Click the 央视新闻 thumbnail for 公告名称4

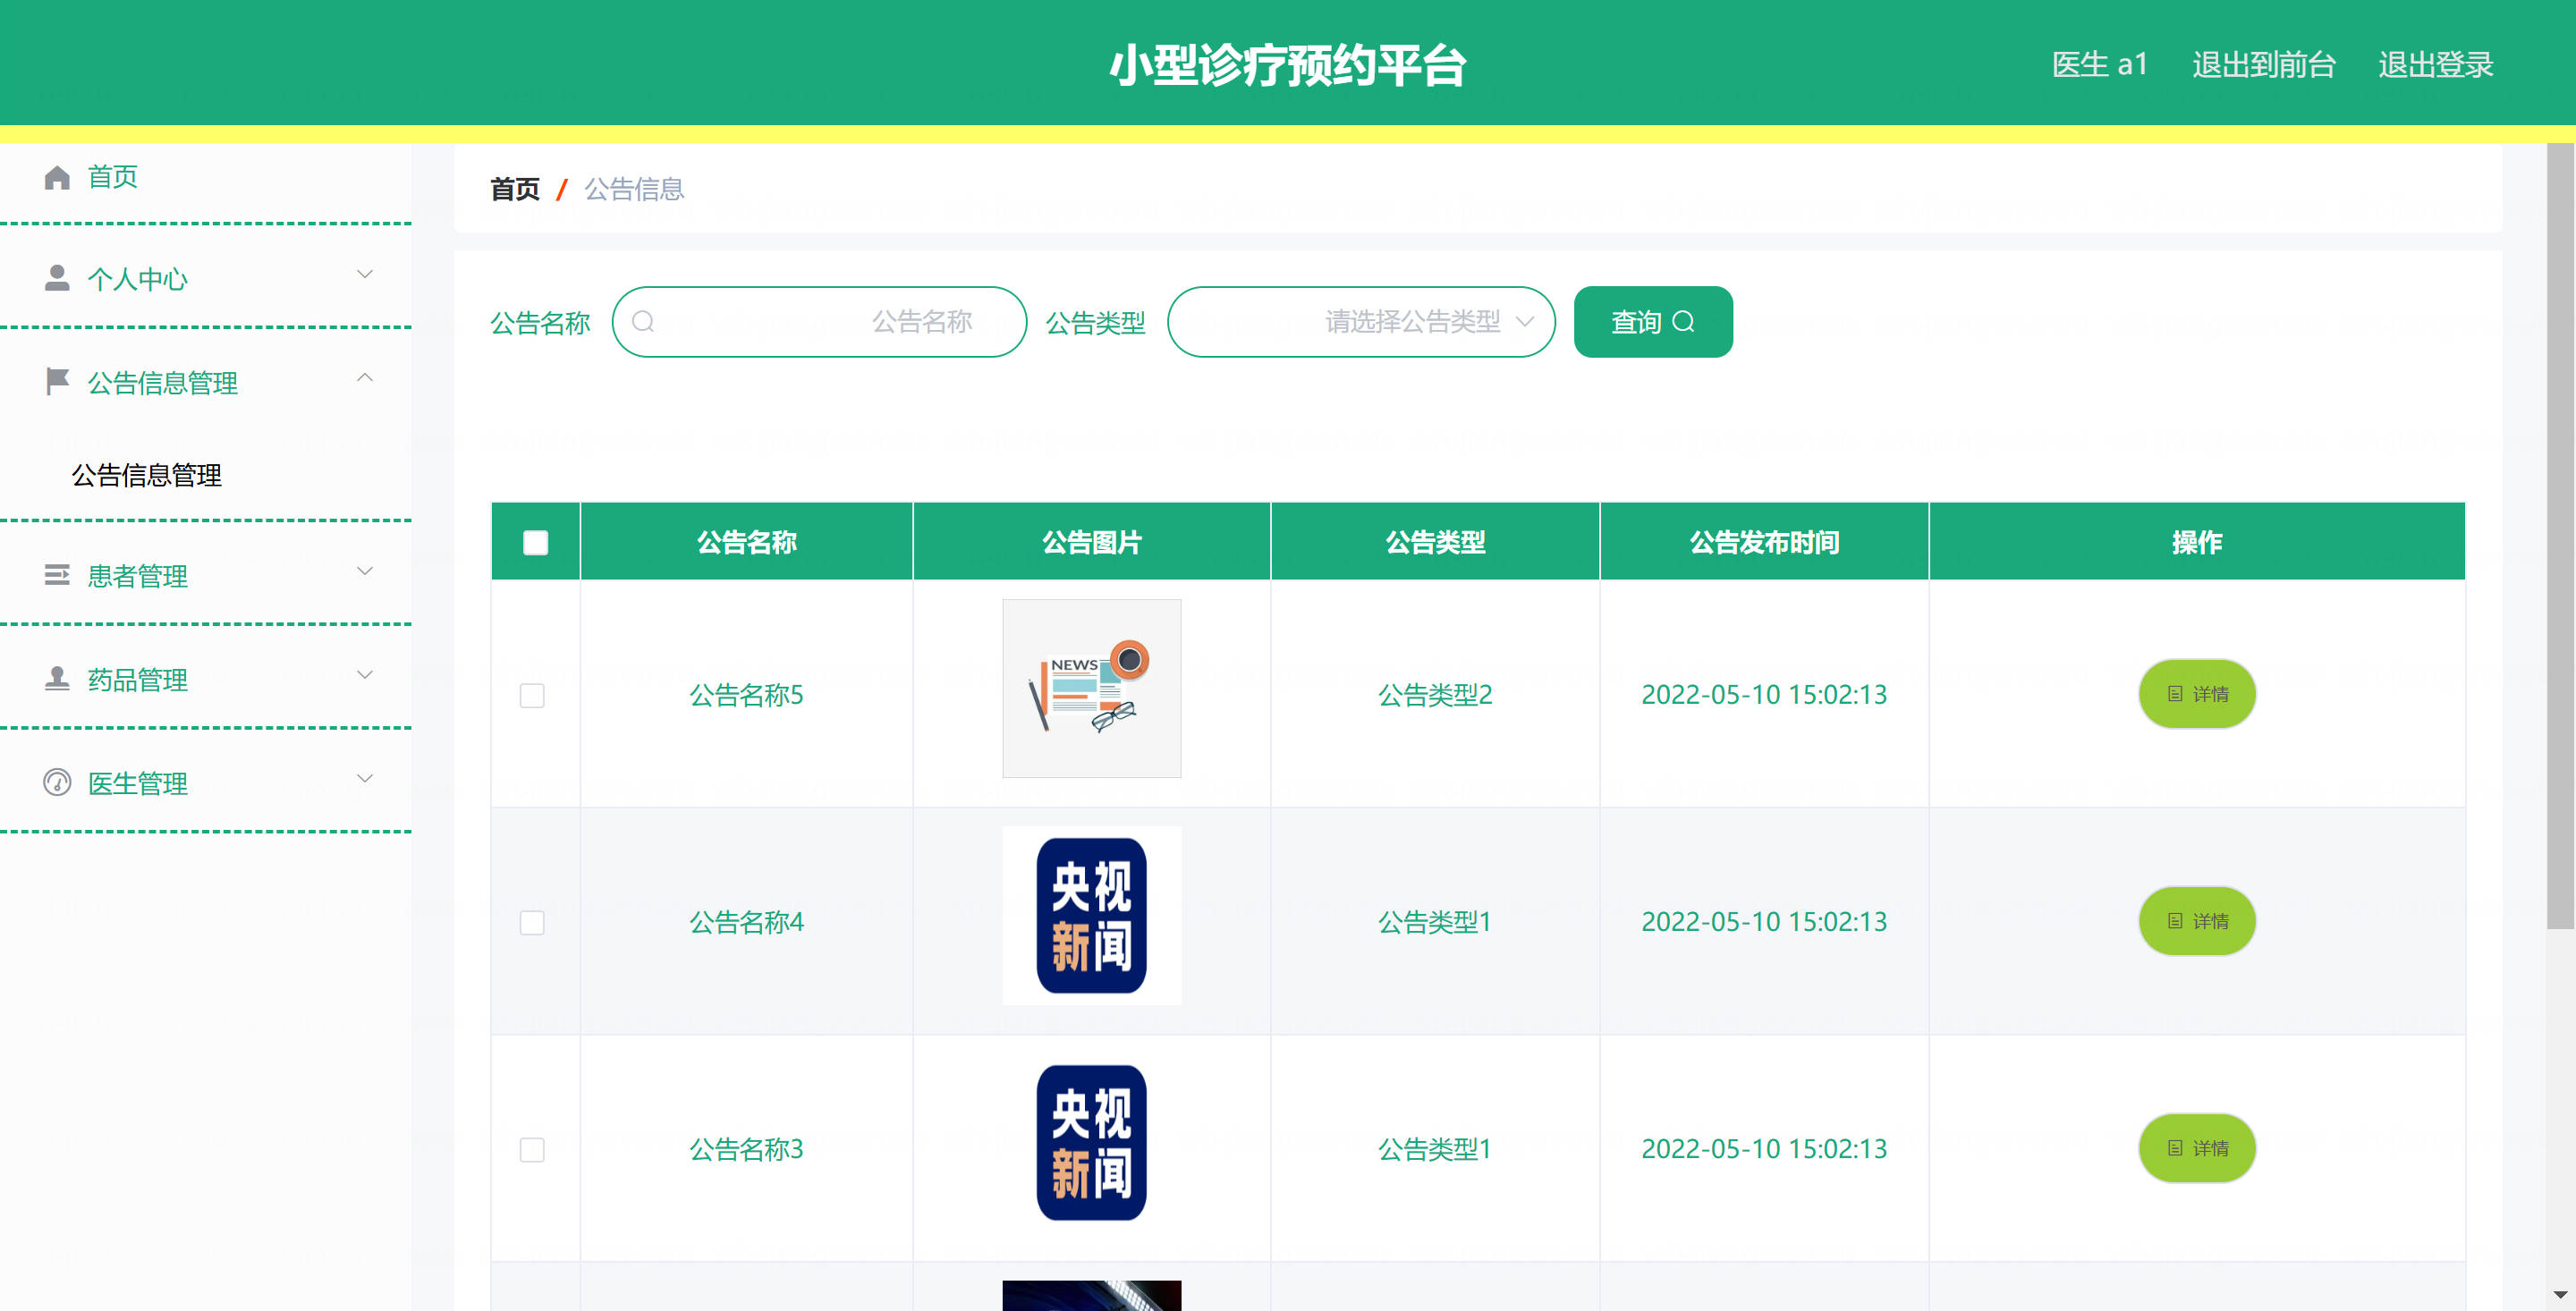[1092, 915]
